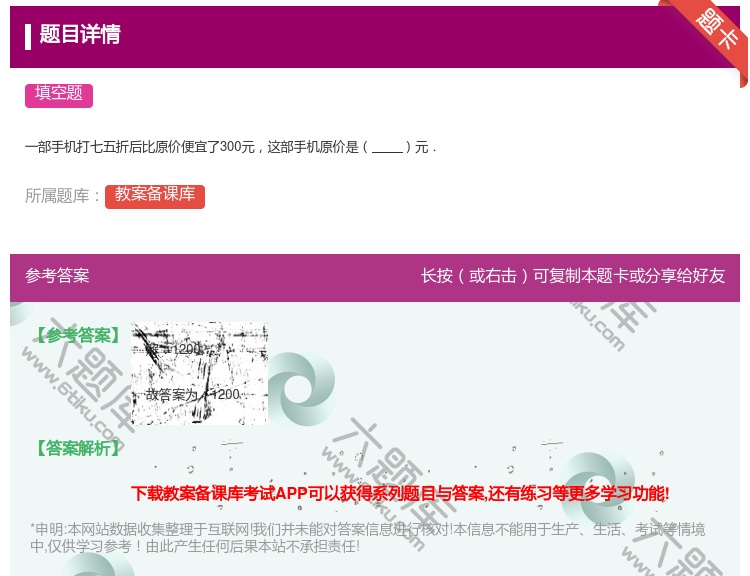Click the 长按（或右击）可复制本题卡 hint text
The width and height of the screenshot is (750, 576).
pos(573,276)
